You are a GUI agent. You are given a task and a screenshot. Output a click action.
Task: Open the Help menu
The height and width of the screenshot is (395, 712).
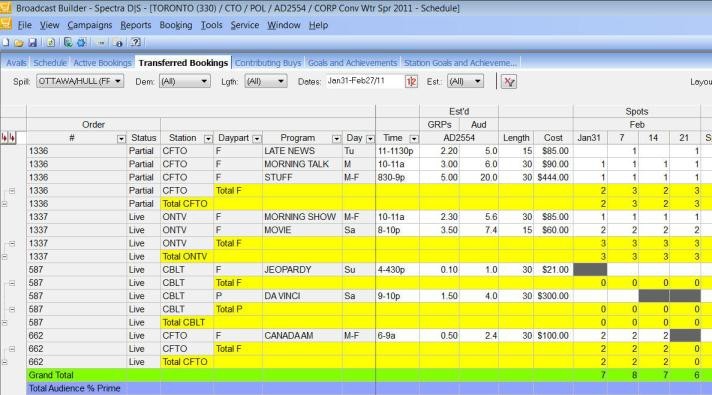pos(318,25)
